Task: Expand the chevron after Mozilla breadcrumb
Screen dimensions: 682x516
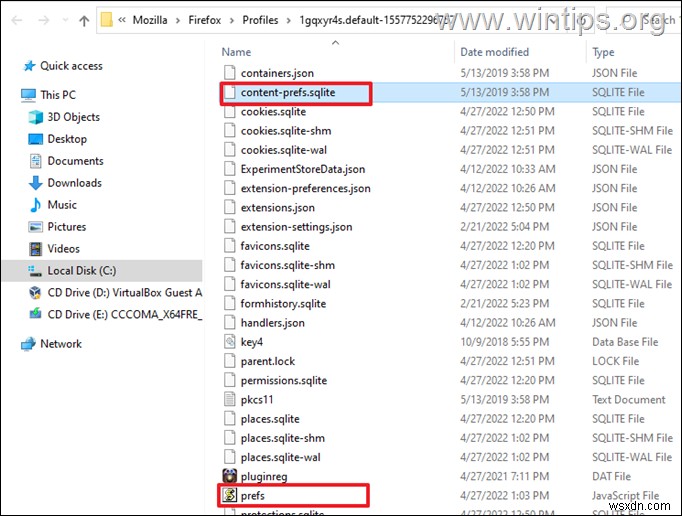Action: 178,20
